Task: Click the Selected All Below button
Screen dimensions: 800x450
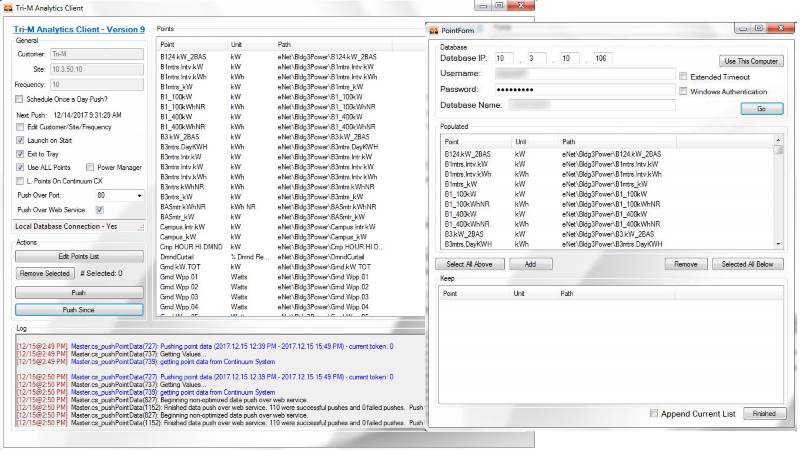Action: 747,264
